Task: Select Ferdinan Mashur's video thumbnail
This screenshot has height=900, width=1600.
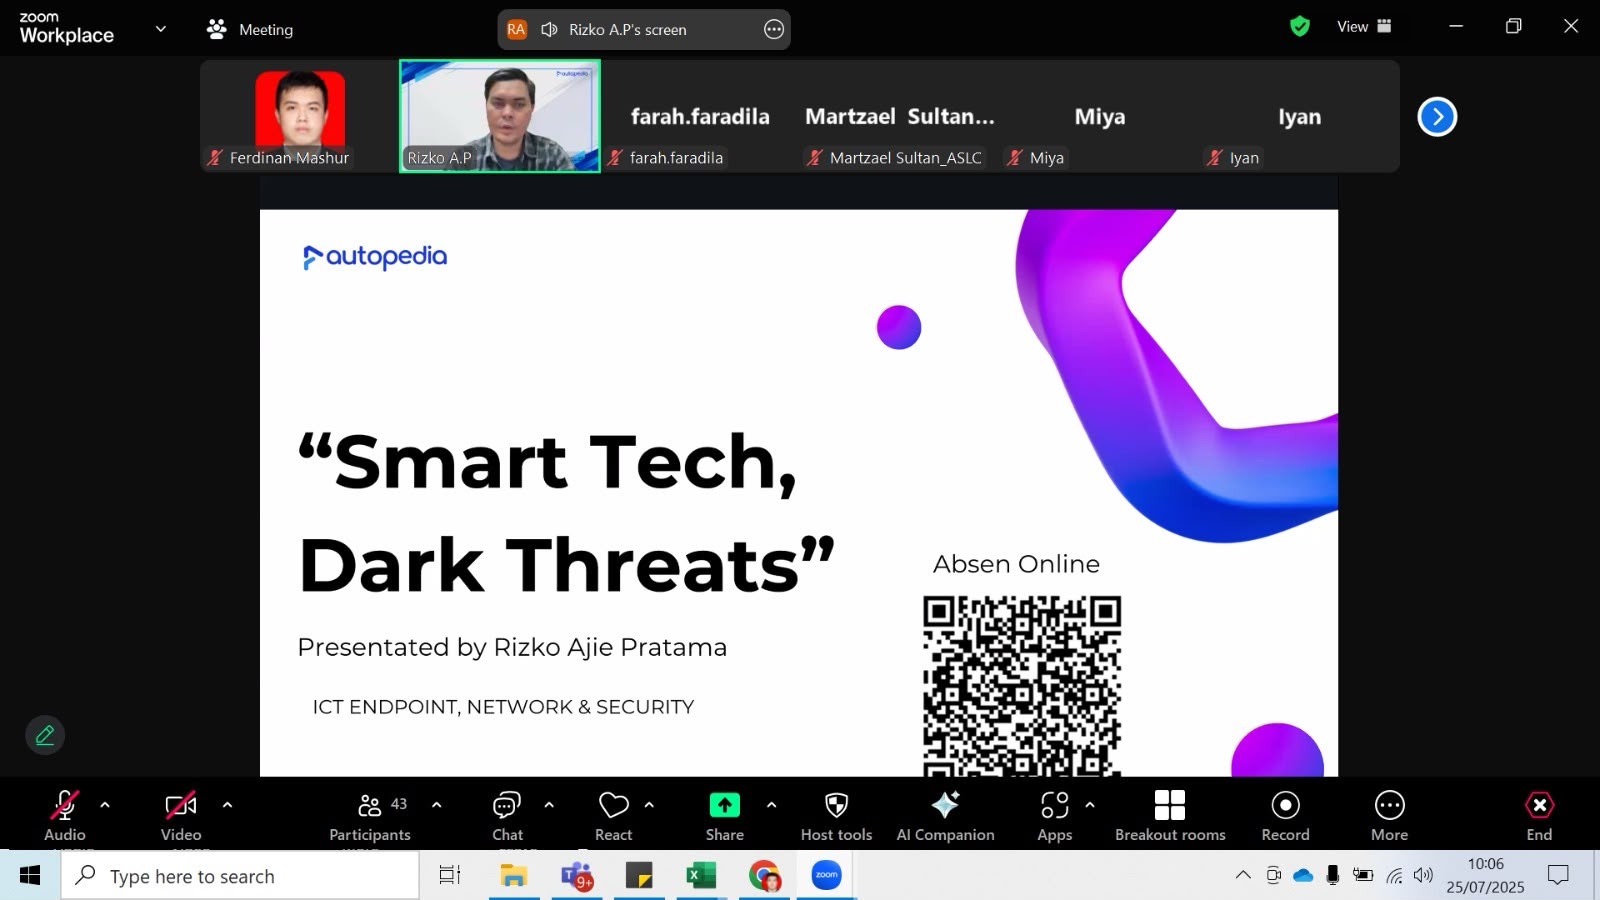Action: click(300, 116)
